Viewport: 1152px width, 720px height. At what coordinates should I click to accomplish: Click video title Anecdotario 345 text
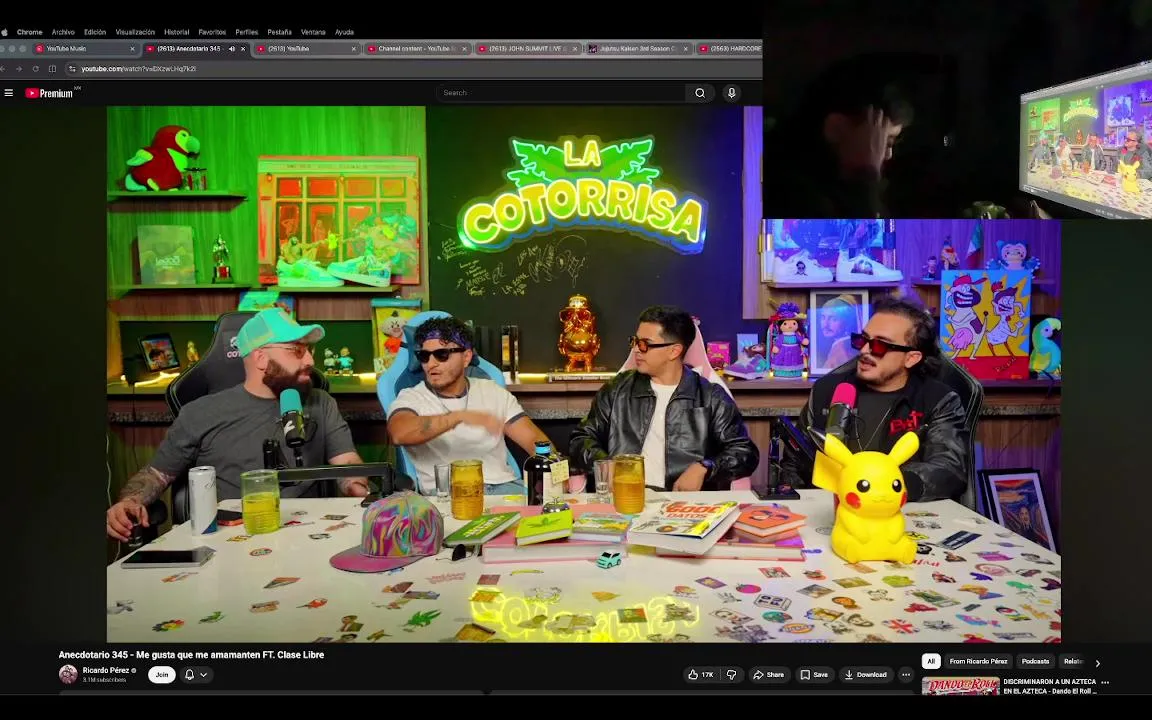(x=191, y=655)
